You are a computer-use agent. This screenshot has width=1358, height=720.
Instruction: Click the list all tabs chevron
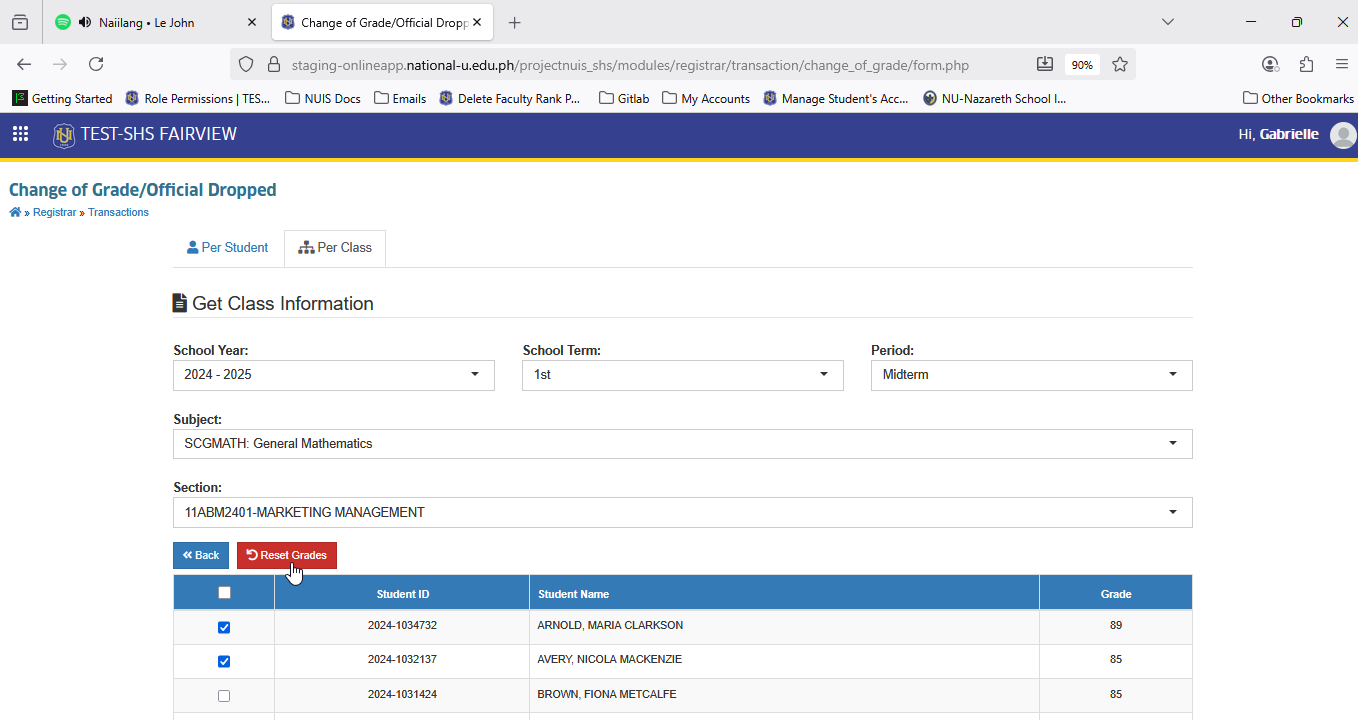1167,22
